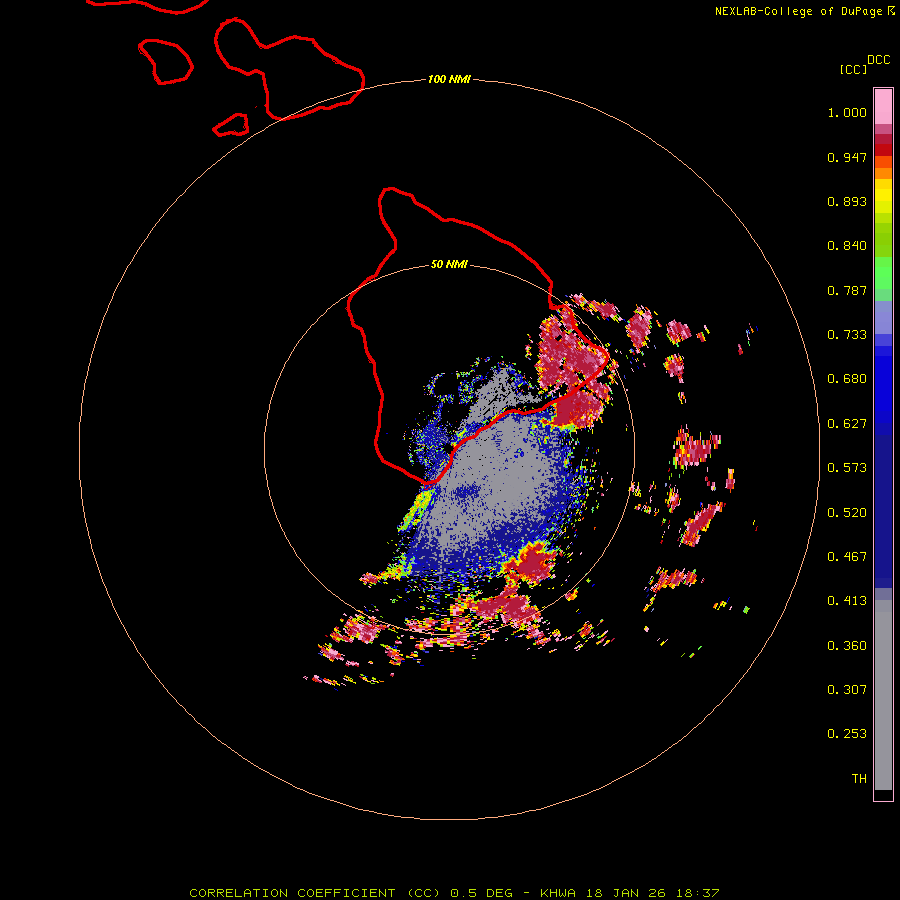Click the Correlation Coefficient KHWA caption text
900x900 pixels.
click(x=454, y=893)
